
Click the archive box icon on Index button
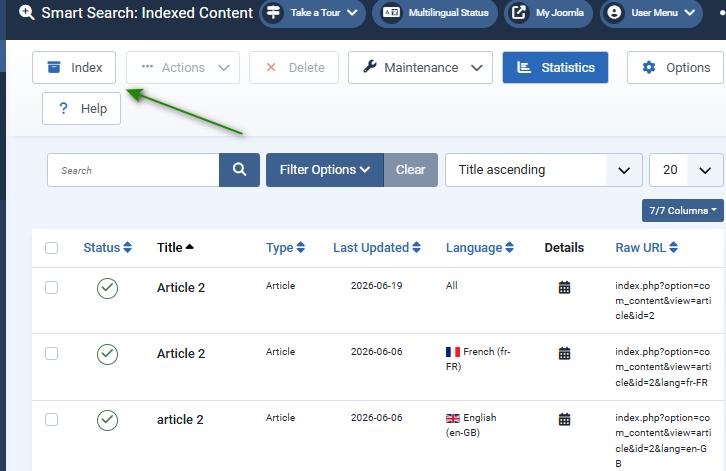point(54,67)
